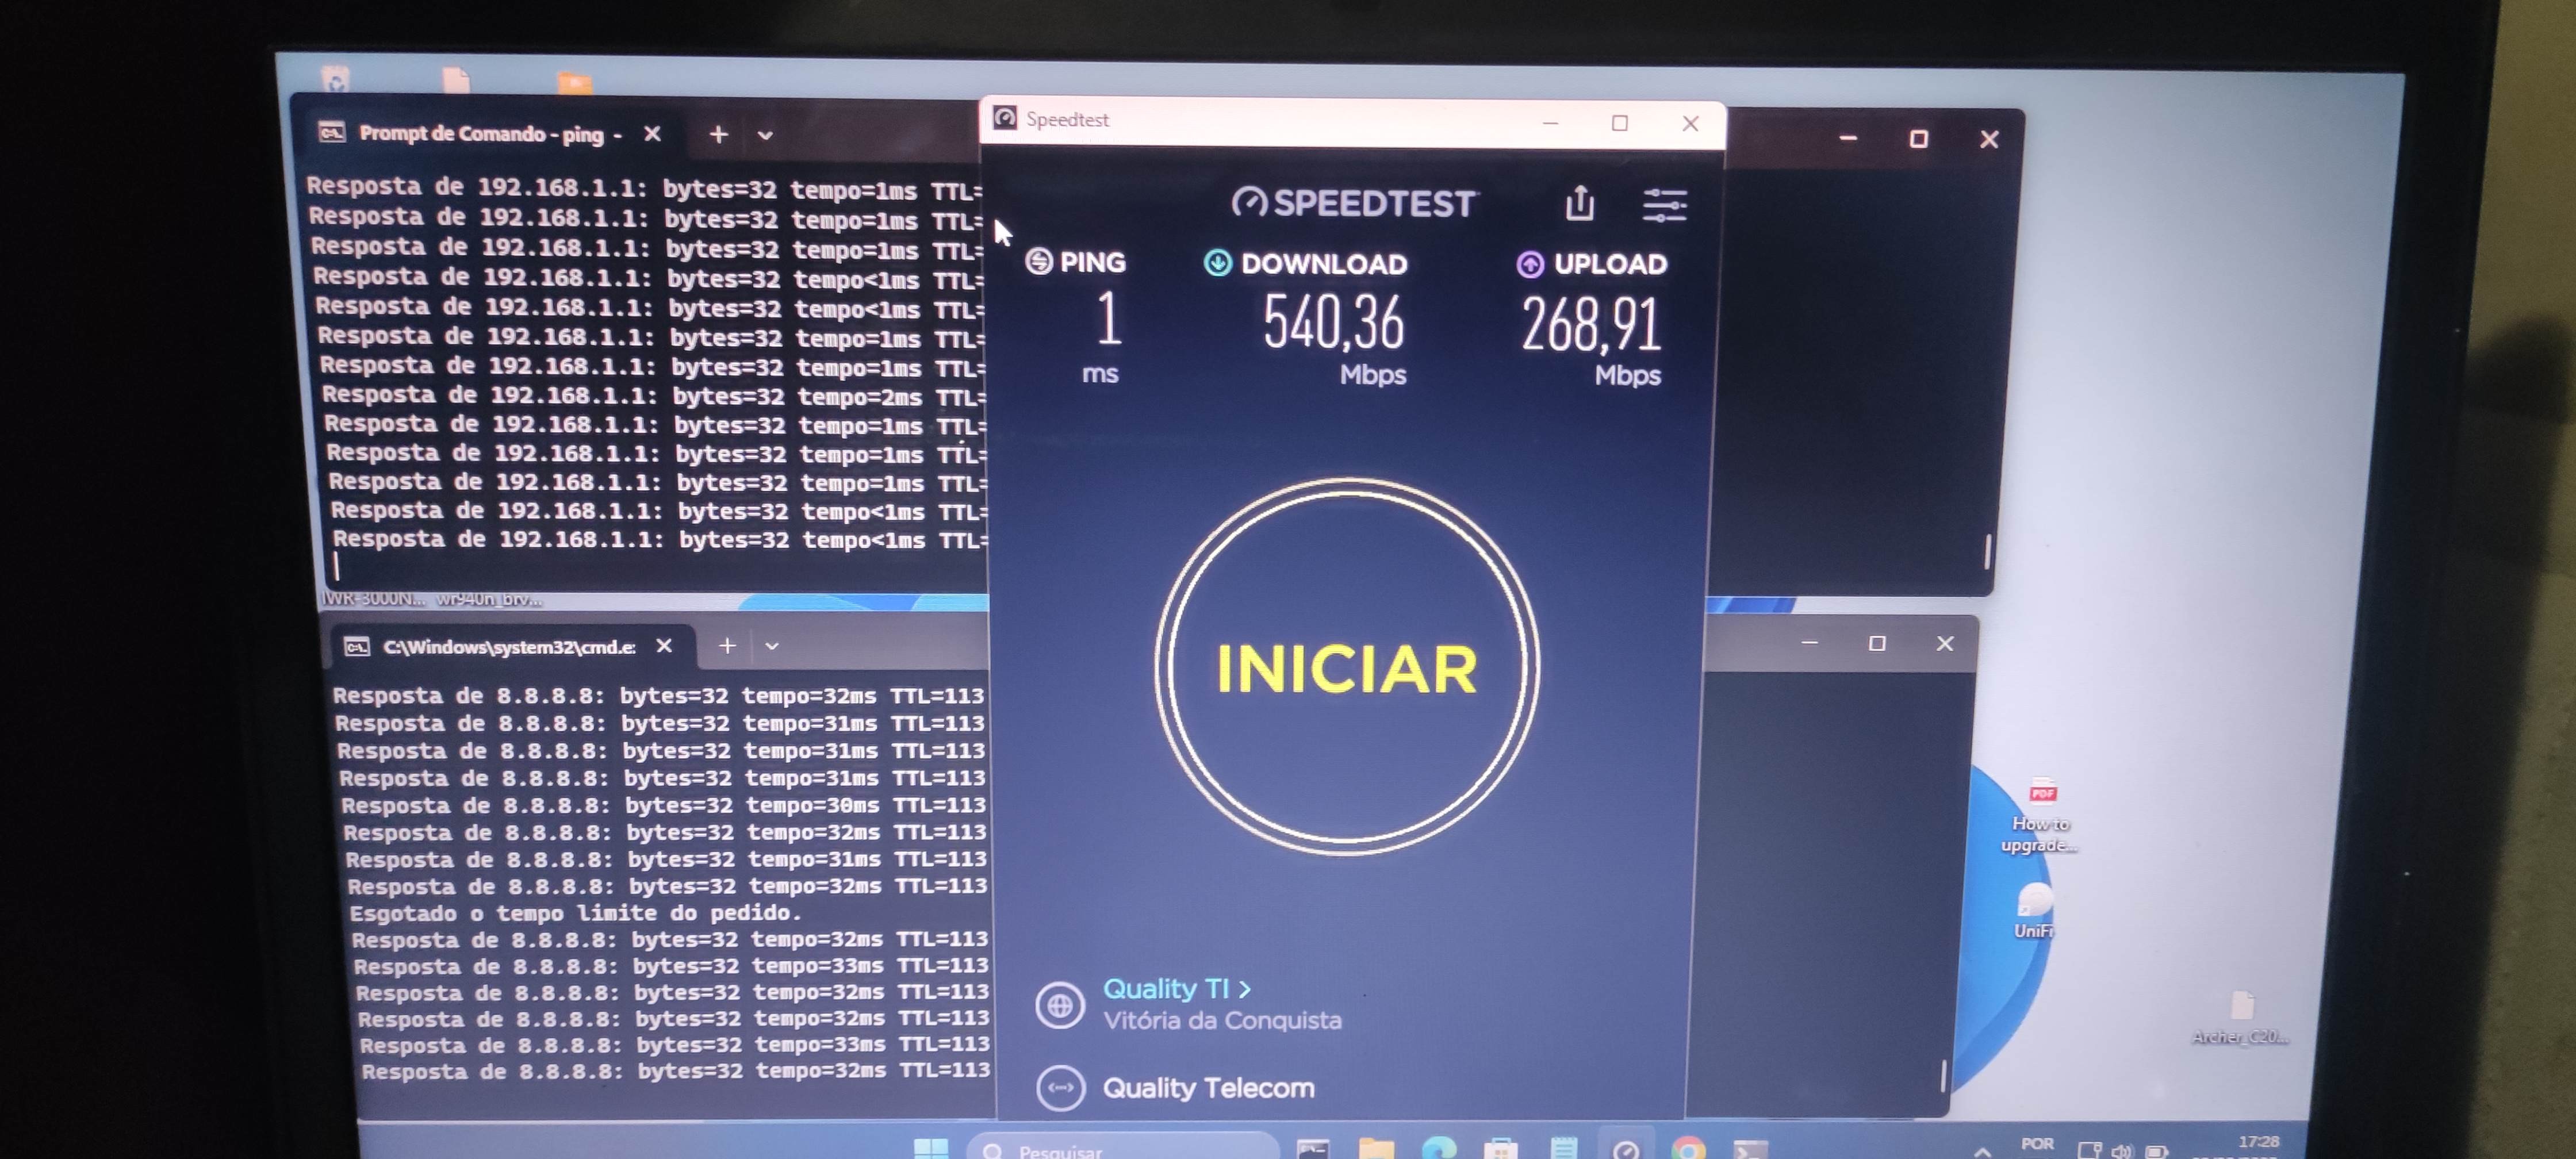This screenshot has width=2576, height=1159.
Task: Add new tab in ping terminal window
Action: [718, 134]
